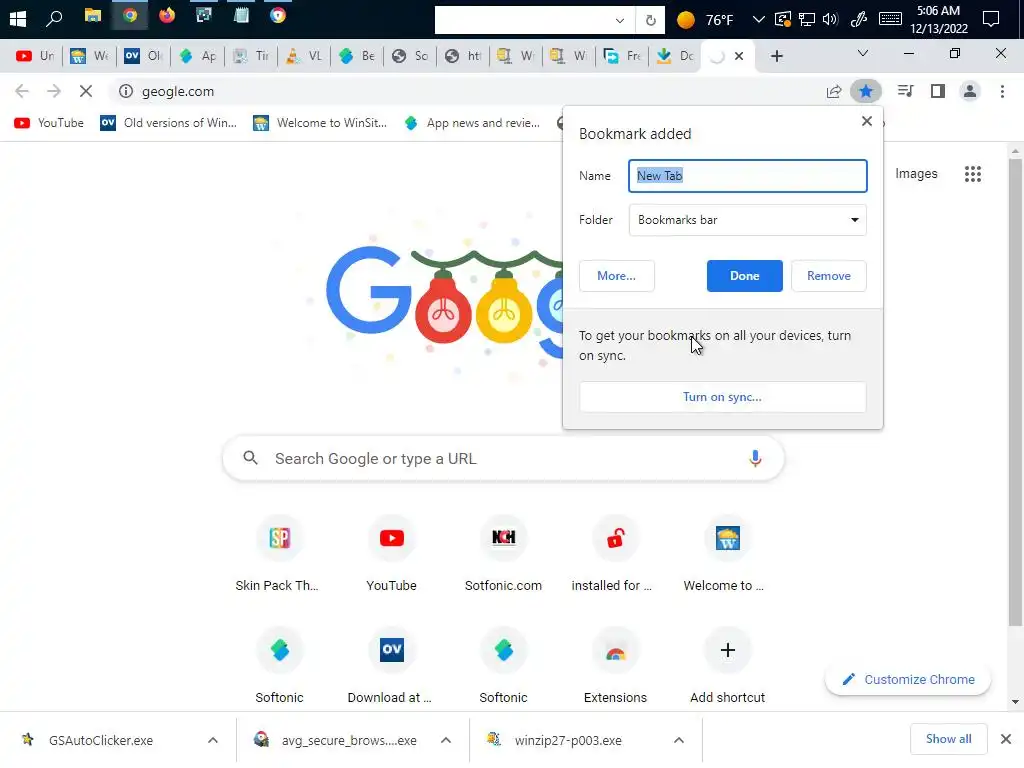This screenshot has width=1024, height=768.
Task: Click the taskbar refresh icon
Action: click(650, 20)
